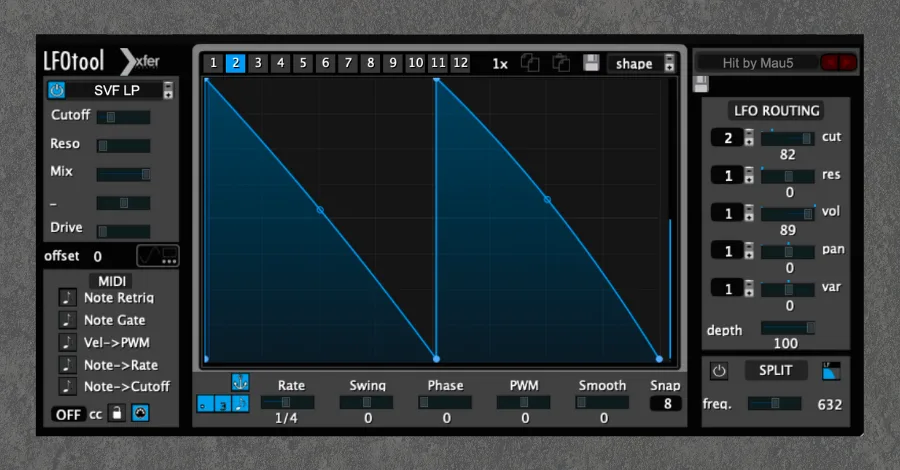Step the pan routing graph number
This screenshot has width=900, height=470.
click(x=749, y=251)
